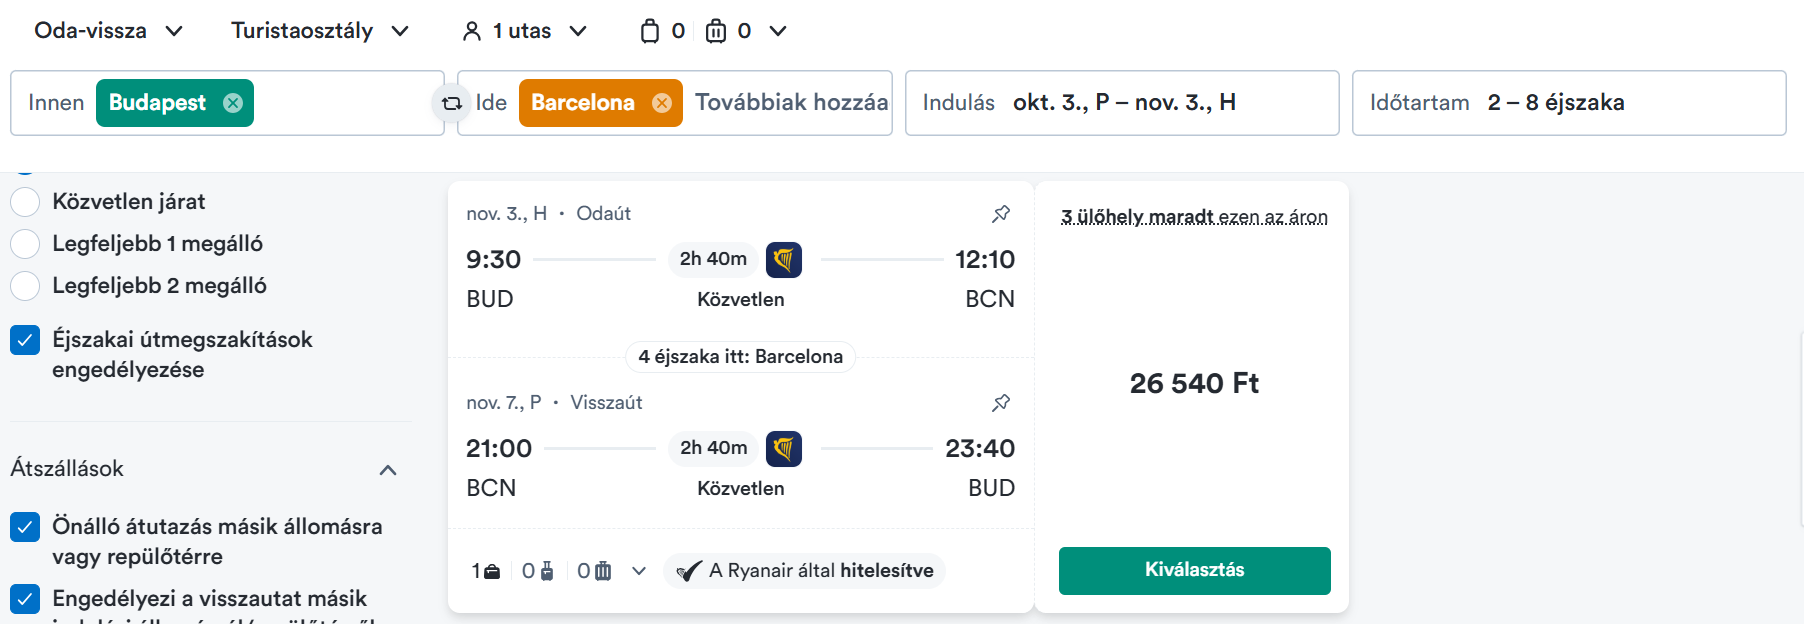Swap origin and destination cities
The width and height of the screenshot is (1804, 624).
tap(452, 103)
